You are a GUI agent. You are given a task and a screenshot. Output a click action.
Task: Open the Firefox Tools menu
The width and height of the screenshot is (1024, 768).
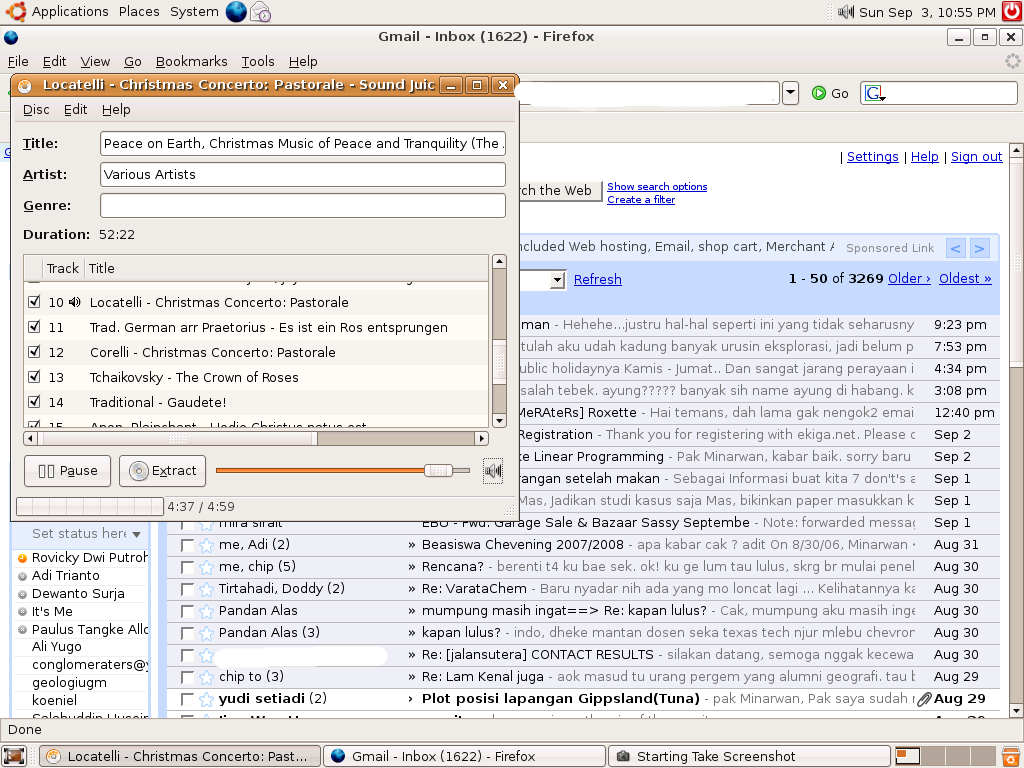click(x=258, y=61)
